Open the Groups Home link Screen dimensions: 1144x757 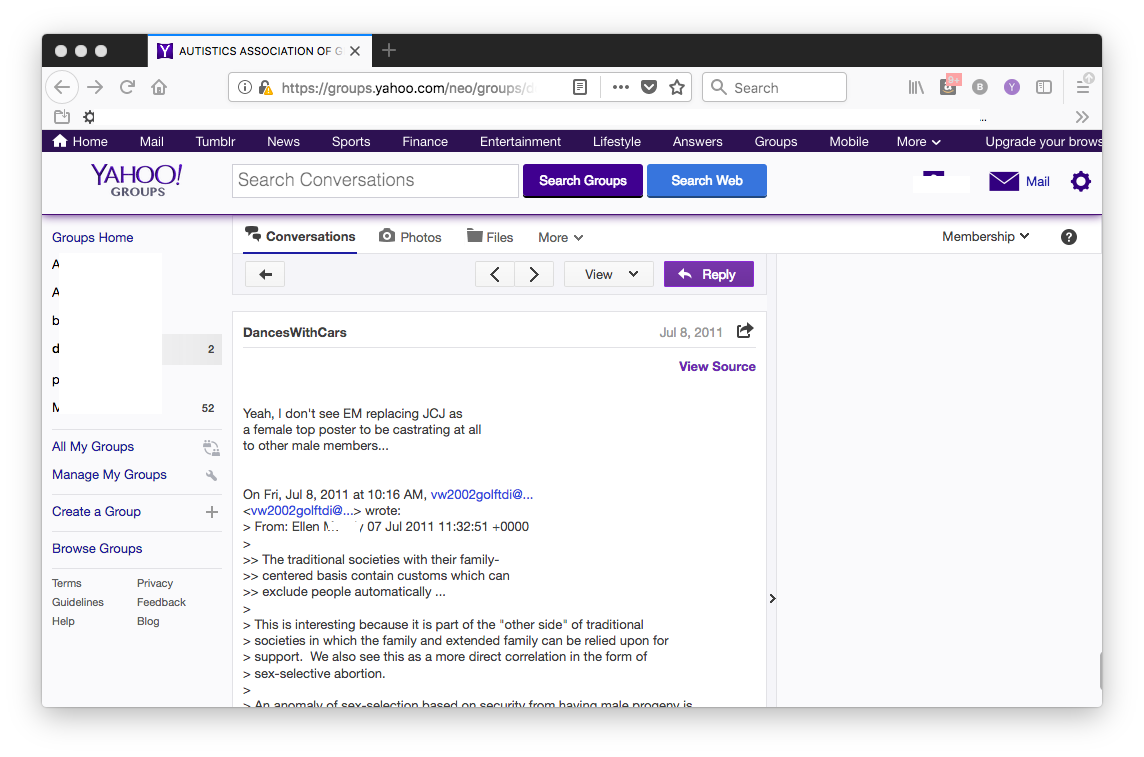click(93, 238)
